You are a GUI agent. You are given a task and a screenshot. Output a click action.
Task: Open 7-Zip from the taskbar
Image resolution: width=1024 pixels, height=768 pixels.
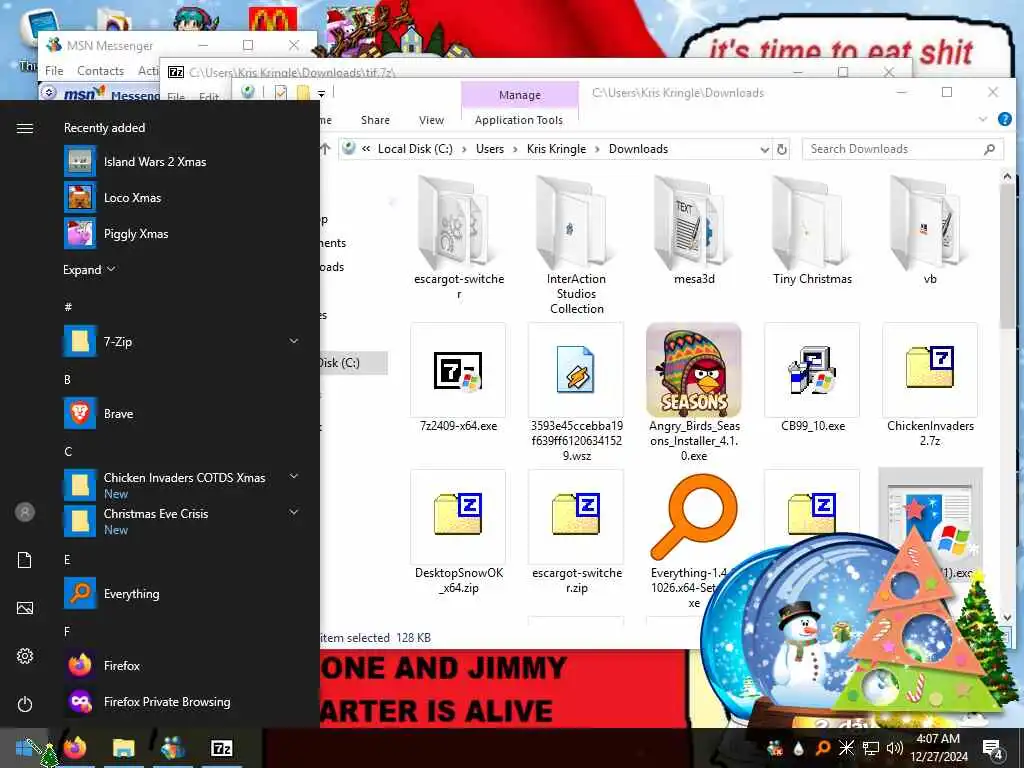click(221, 748)
